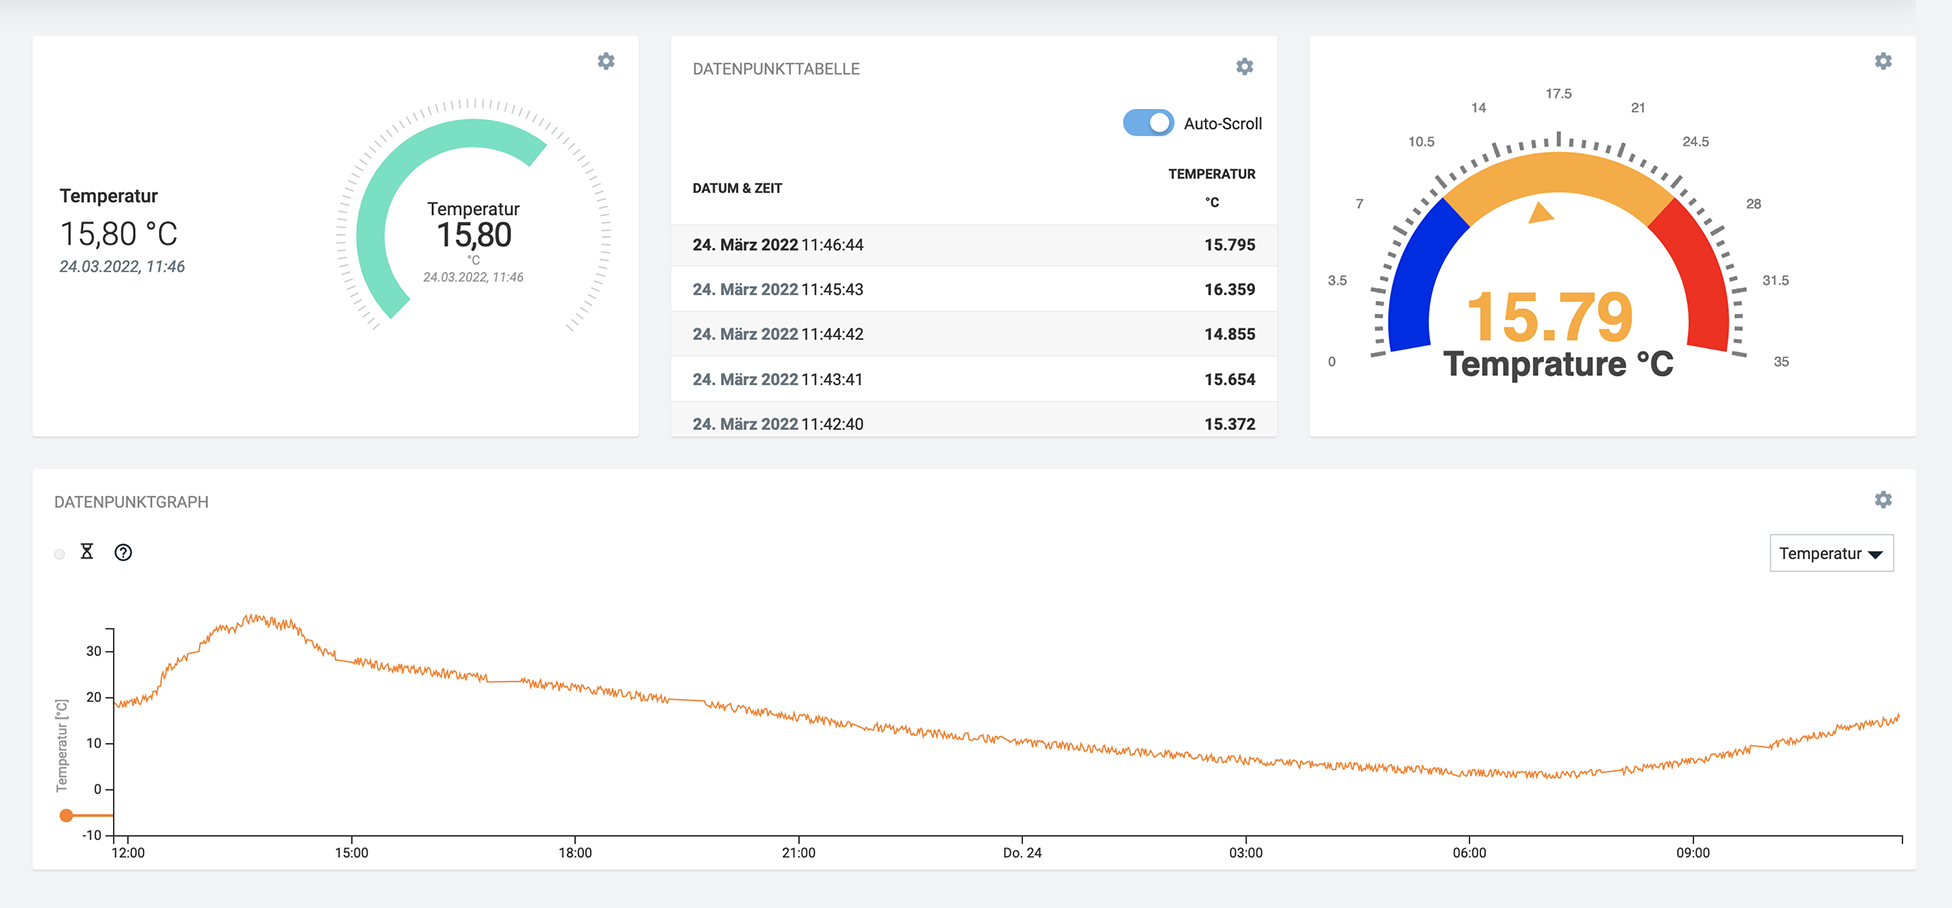Image resolution: width=1952 pixels, height=908 pixels.
Task: Disable the Auto-Scroll switch
Action: 1148,123
